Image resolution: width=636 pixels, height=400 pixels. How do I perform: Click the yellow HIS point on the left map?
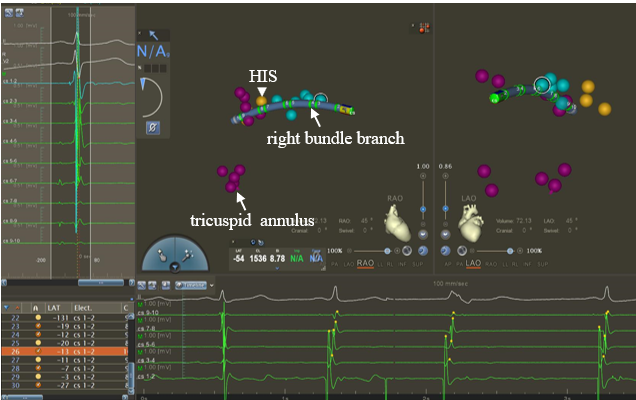pyautogui.click(x=262, y=101)
